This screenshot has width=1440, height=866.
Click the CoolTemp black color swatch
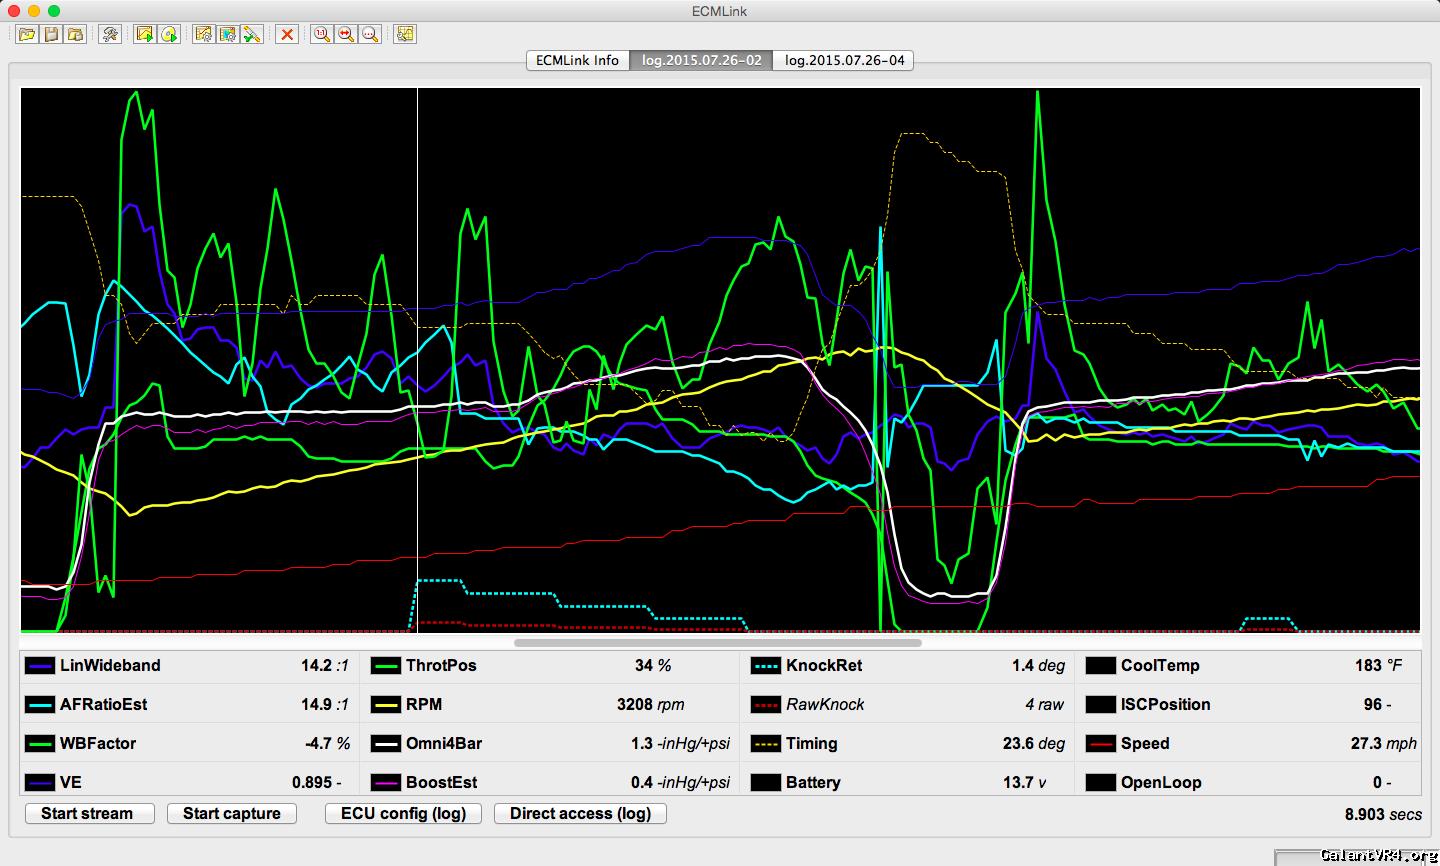(1100, 666)
